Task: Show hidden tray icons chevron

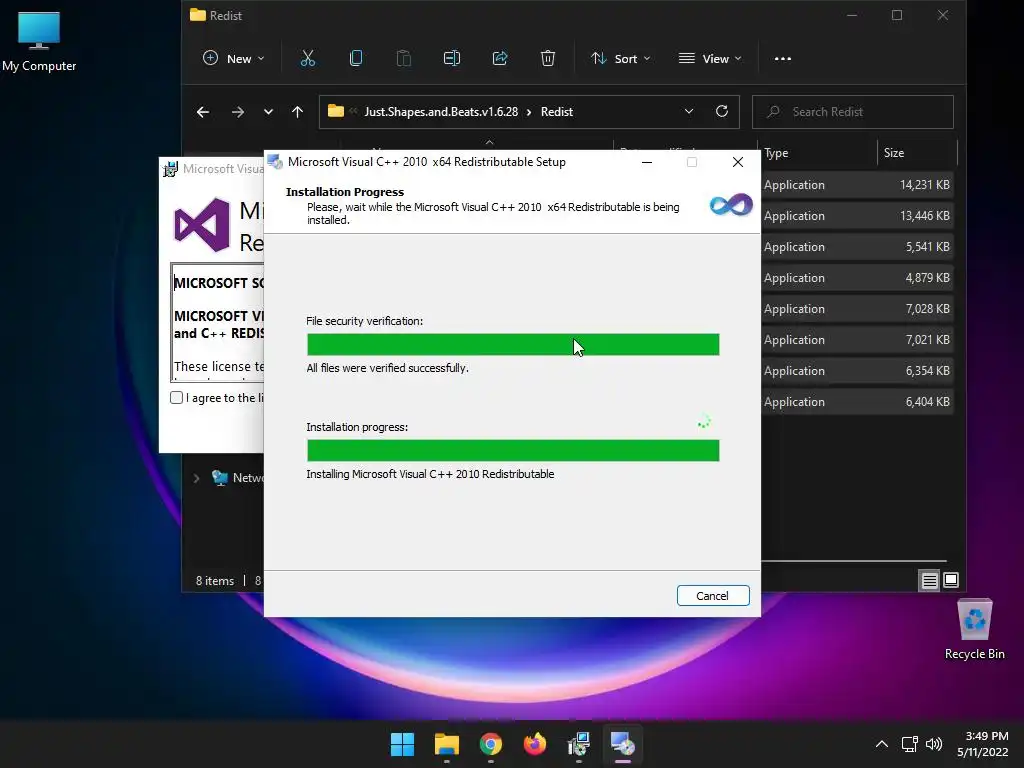Action: 882,744
